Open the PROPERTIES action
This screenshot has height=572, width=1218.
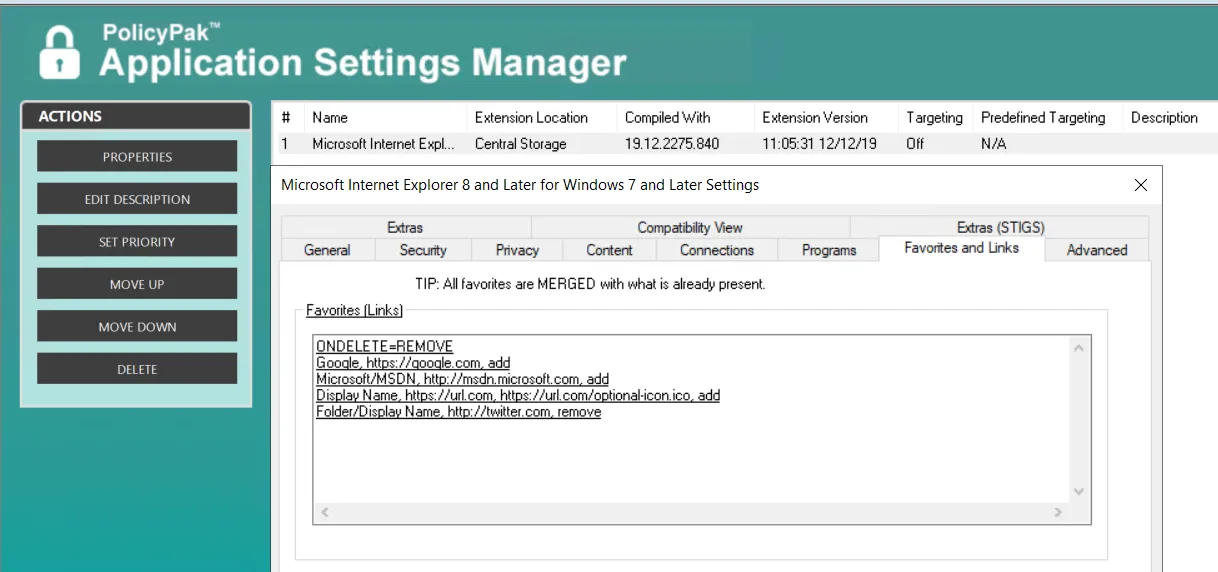tap(137, 157)
